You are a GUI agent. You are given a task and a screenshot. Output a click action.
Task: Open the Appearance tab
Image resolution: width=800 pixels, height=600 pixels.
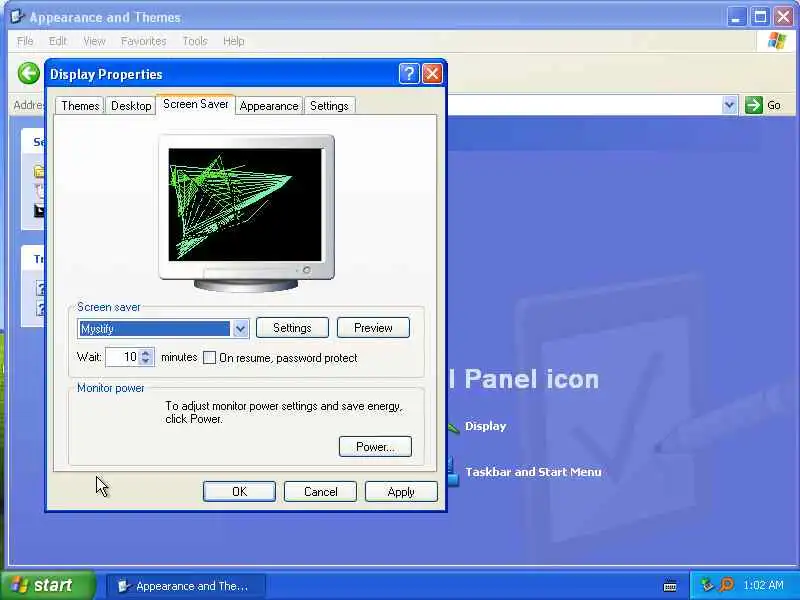(269, 106)
